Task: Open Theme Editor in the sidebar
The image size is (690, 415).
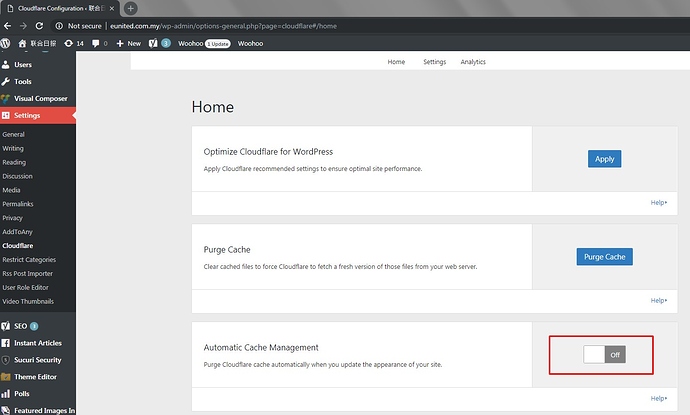Action: pyautogui.click(x=38, y=377)
